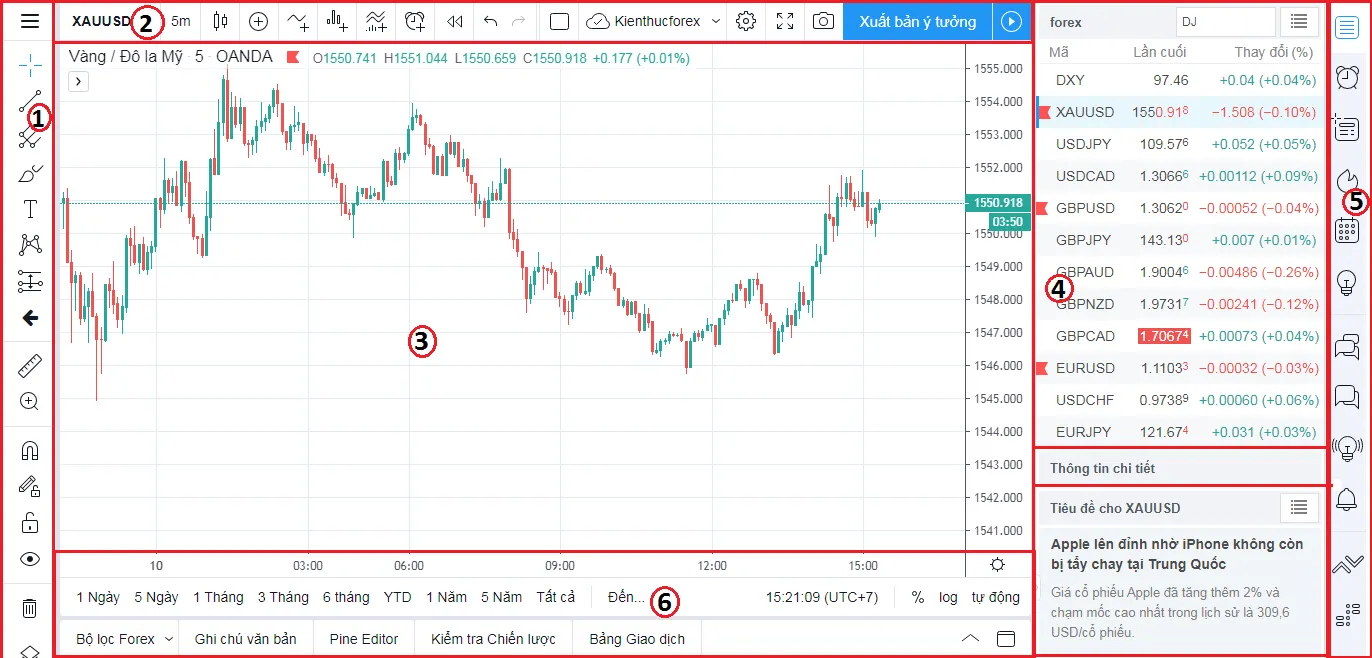Take a chart snapshot with the camera icon
The image size is (1372, 658).
pos(823,21)
